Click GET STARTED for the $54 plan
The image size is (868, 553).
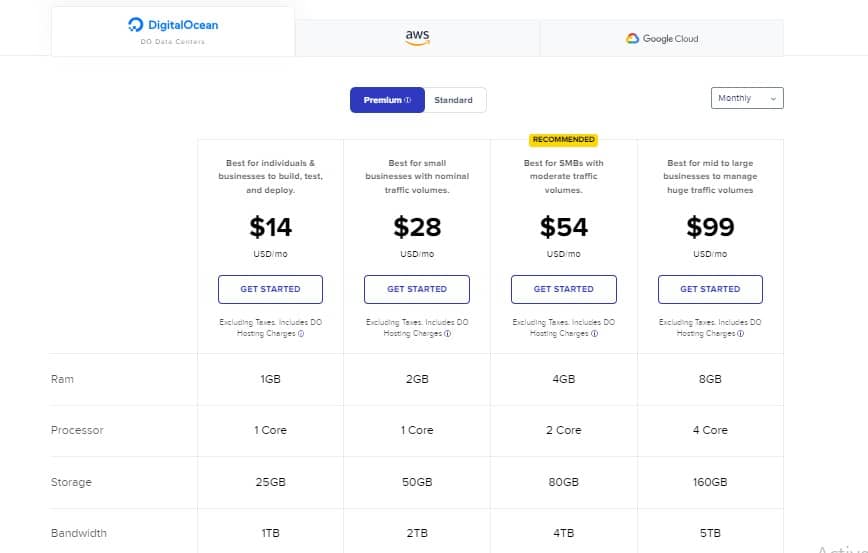(x=564, y=289)
